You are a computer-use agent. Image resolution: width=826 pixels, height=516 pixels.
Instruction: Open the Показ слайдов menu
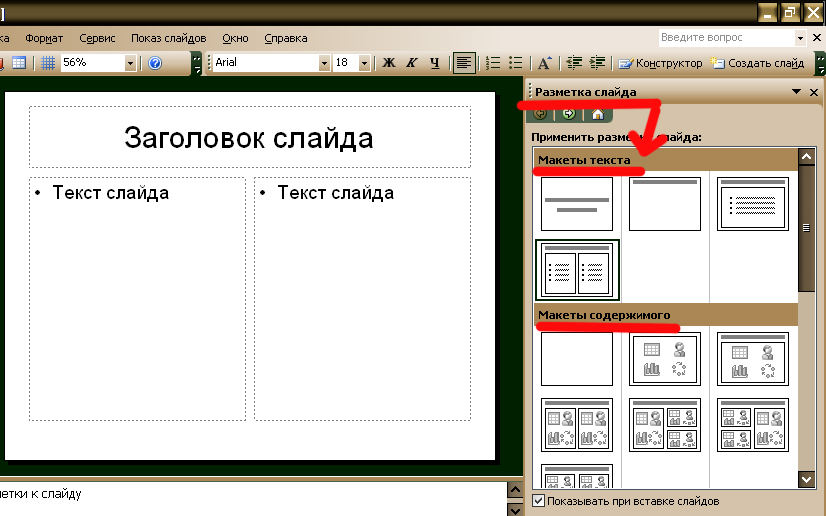click(x=168, y=38)
